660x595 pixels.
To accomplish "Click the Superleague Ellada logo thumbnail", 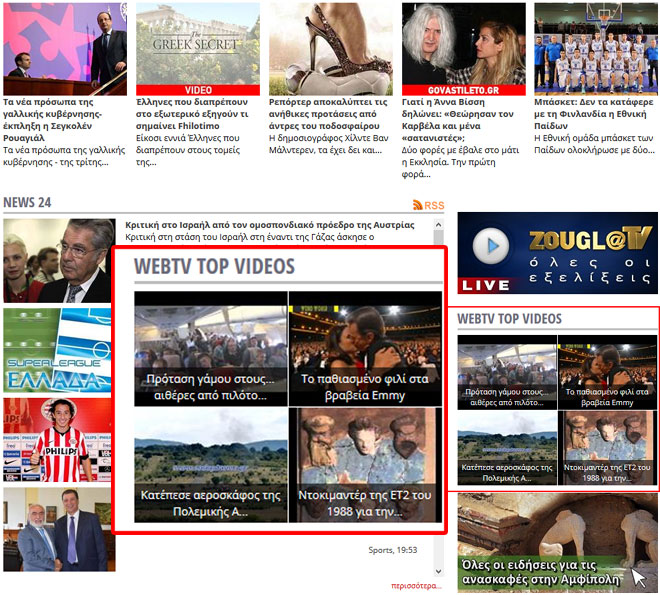I will point(58,351).
